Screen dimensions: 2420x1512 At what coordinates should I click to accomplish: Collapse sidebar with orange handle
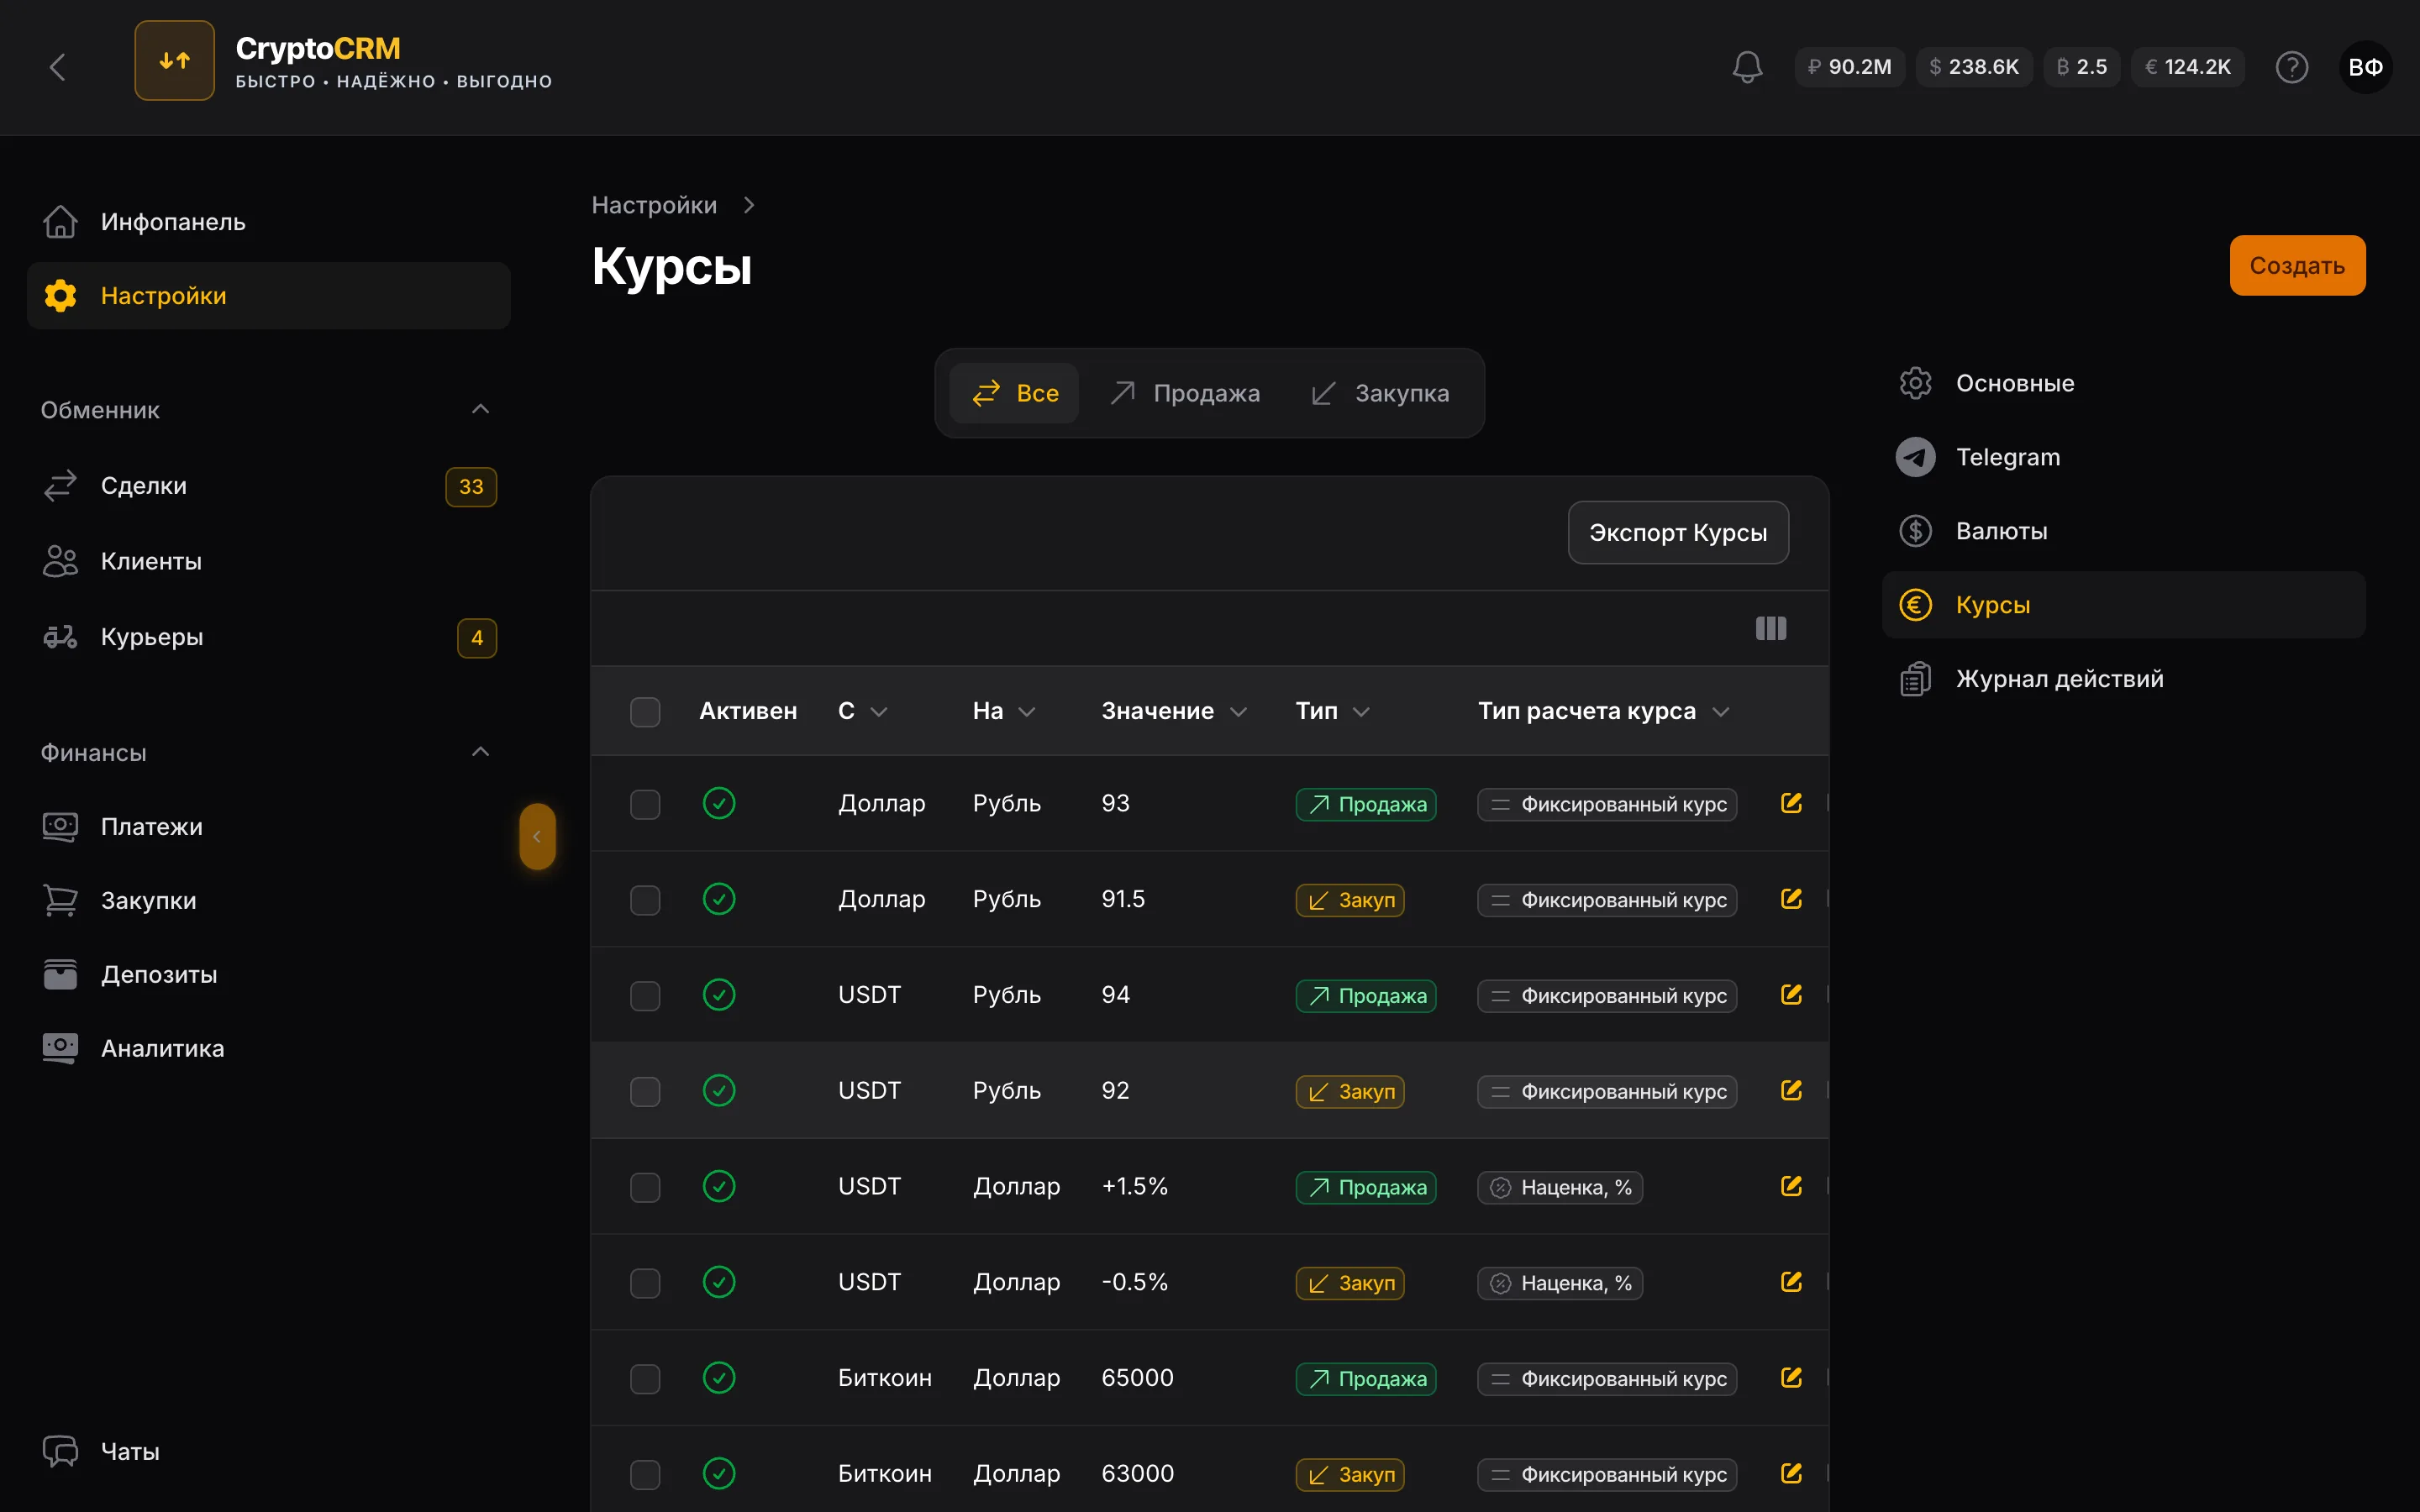pyautogui.click(x=537, y=836)
